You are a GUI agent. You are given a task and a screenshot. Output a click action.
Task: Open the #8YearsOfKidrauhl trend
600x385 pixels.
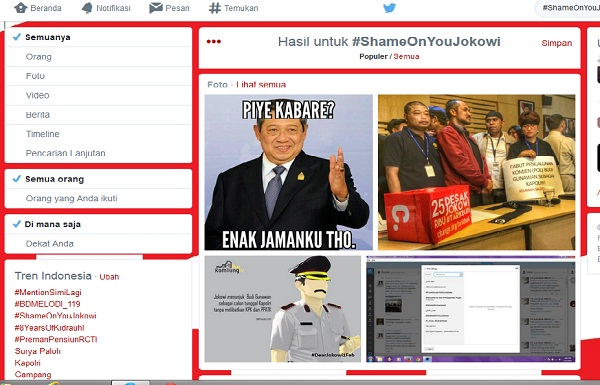[49, 328]
